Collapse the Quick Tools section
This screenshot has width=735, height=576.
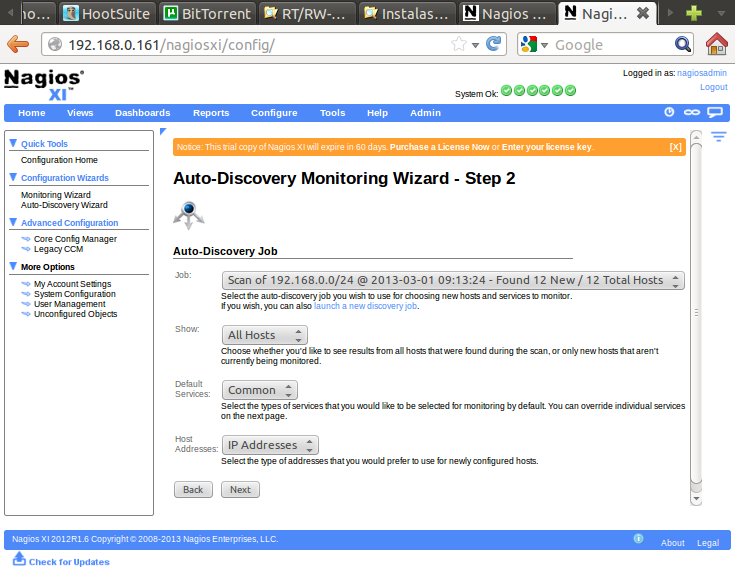point(13,143)
